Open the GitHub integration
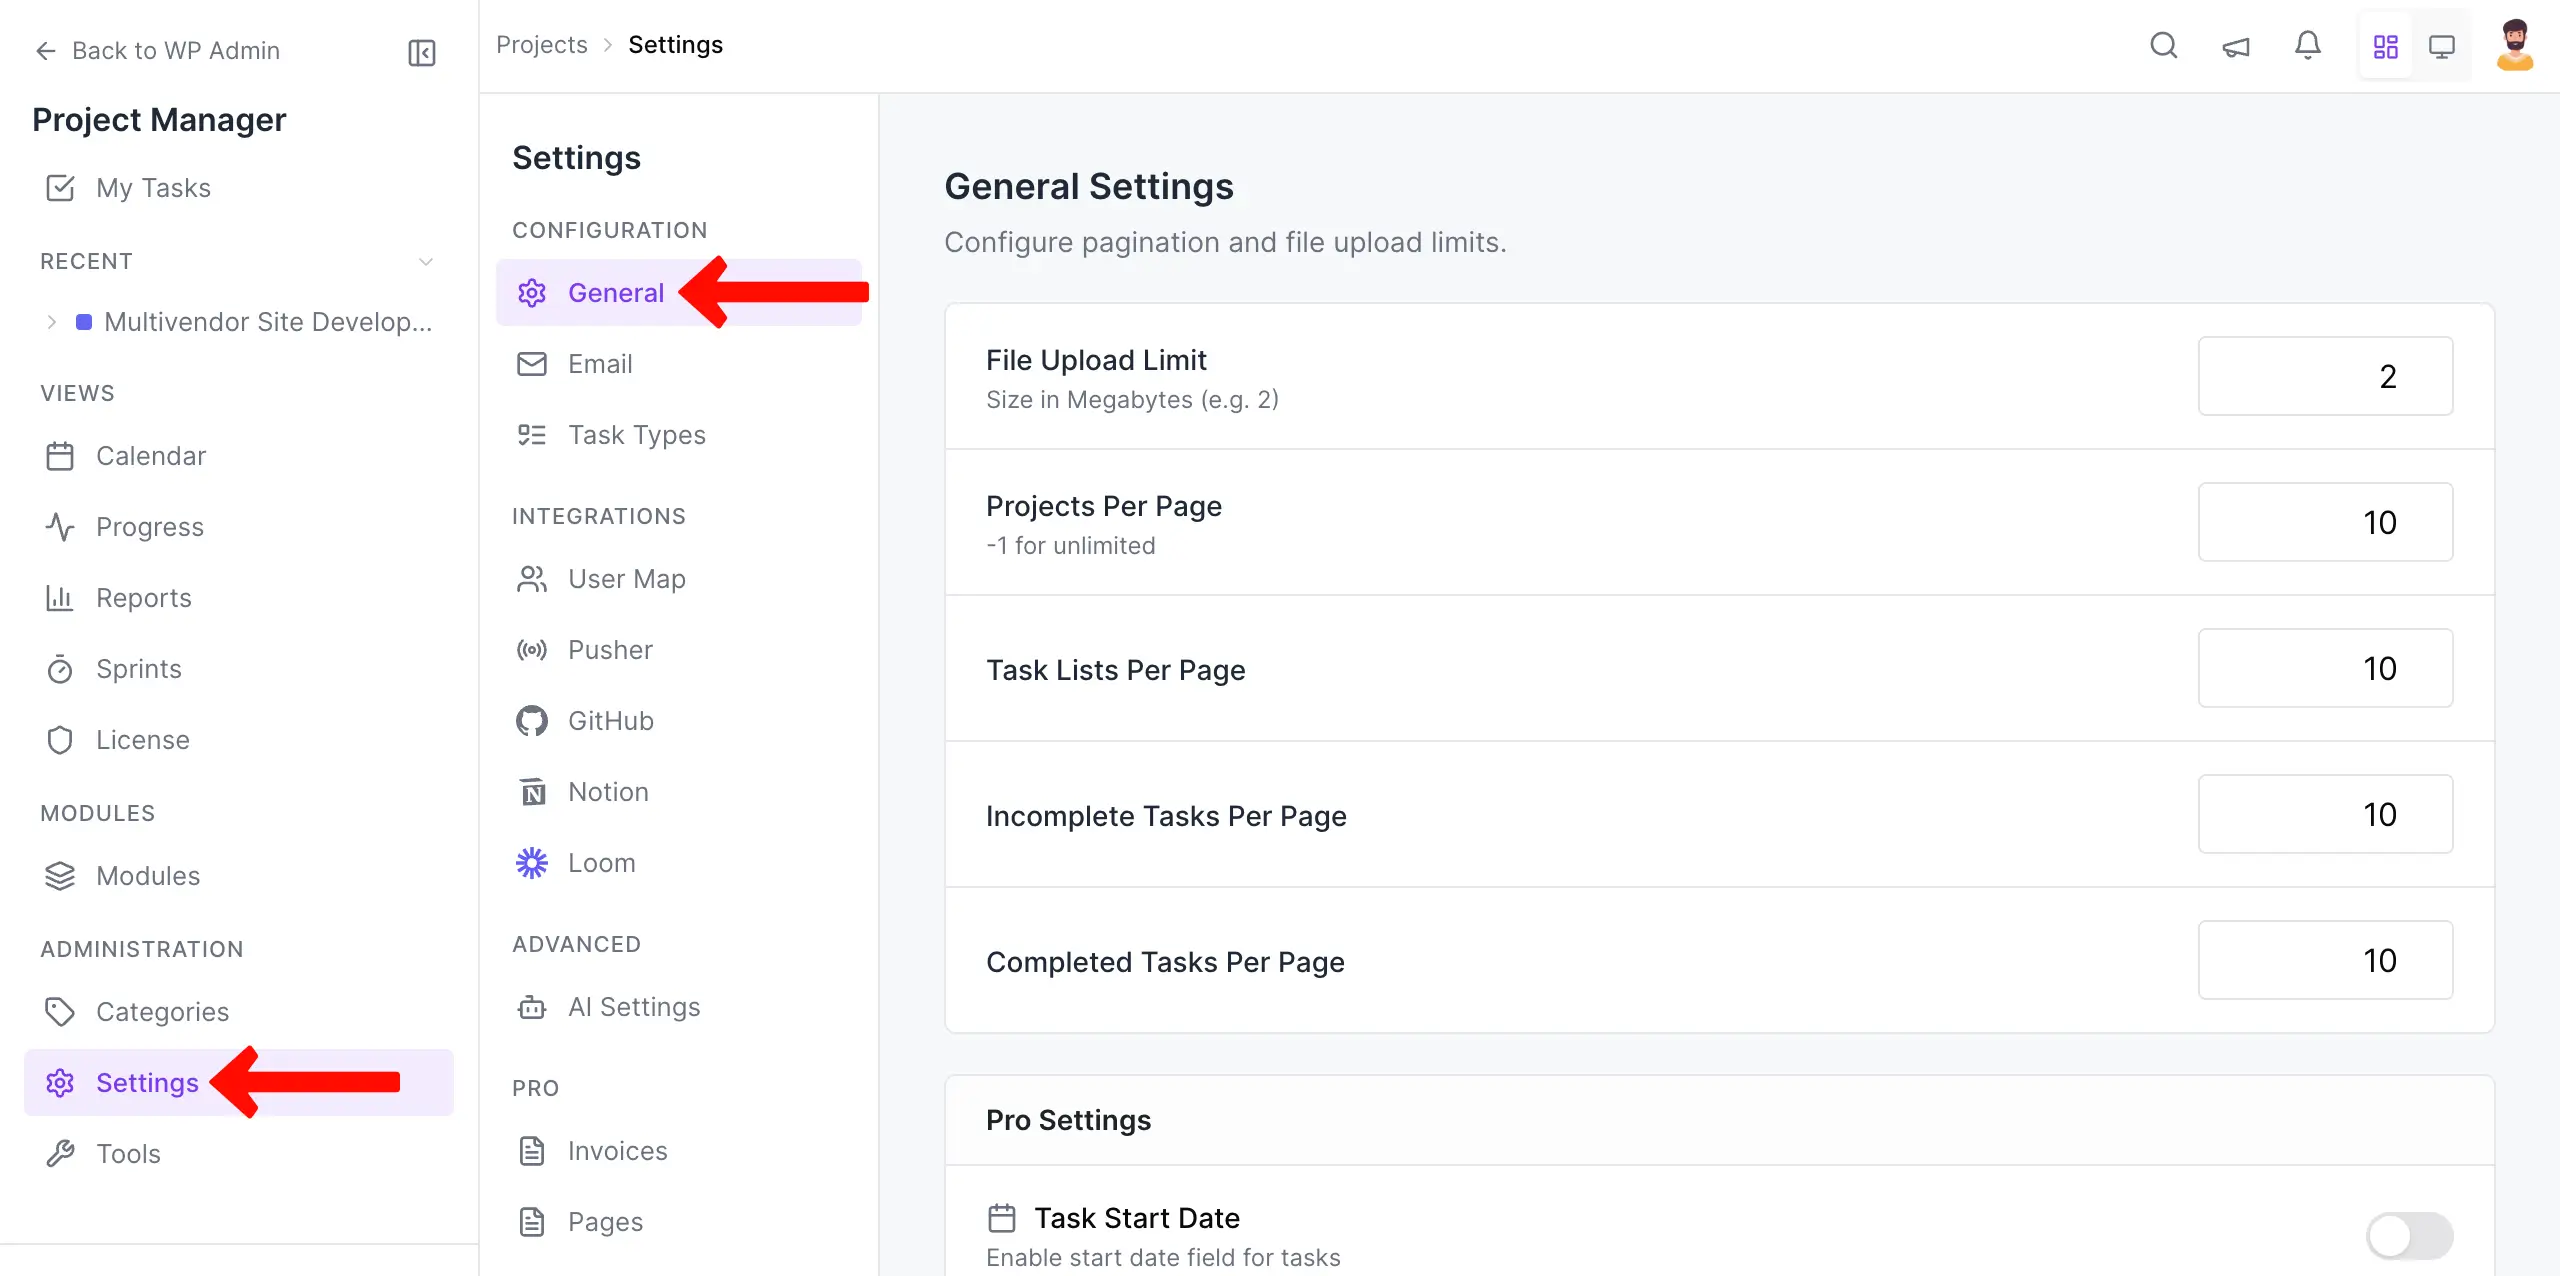 tap(610, 720)
